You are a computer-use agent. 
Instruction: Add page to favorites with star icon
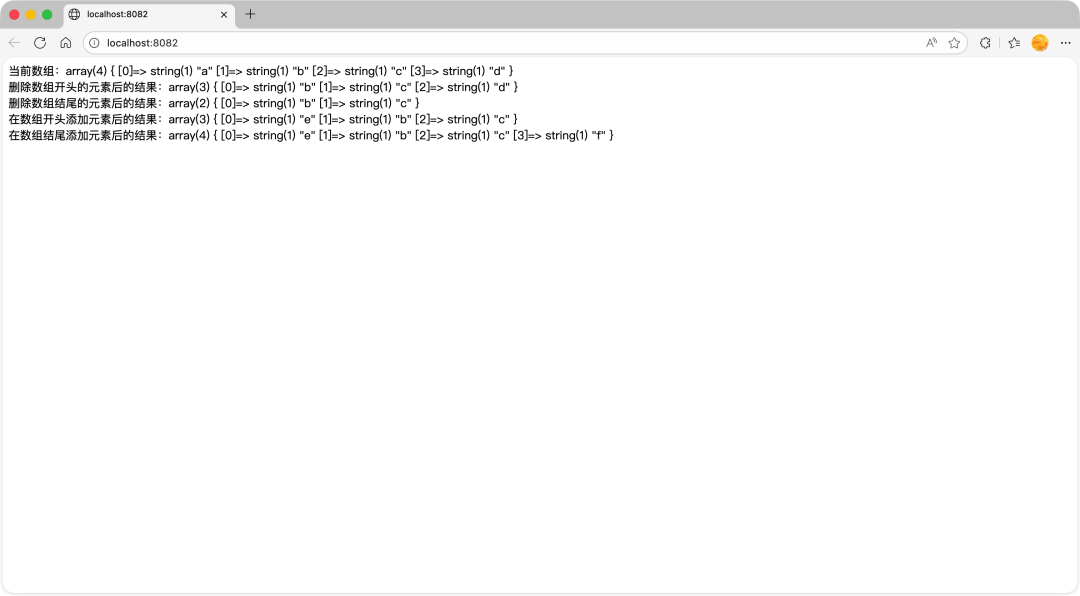point(954,43)
